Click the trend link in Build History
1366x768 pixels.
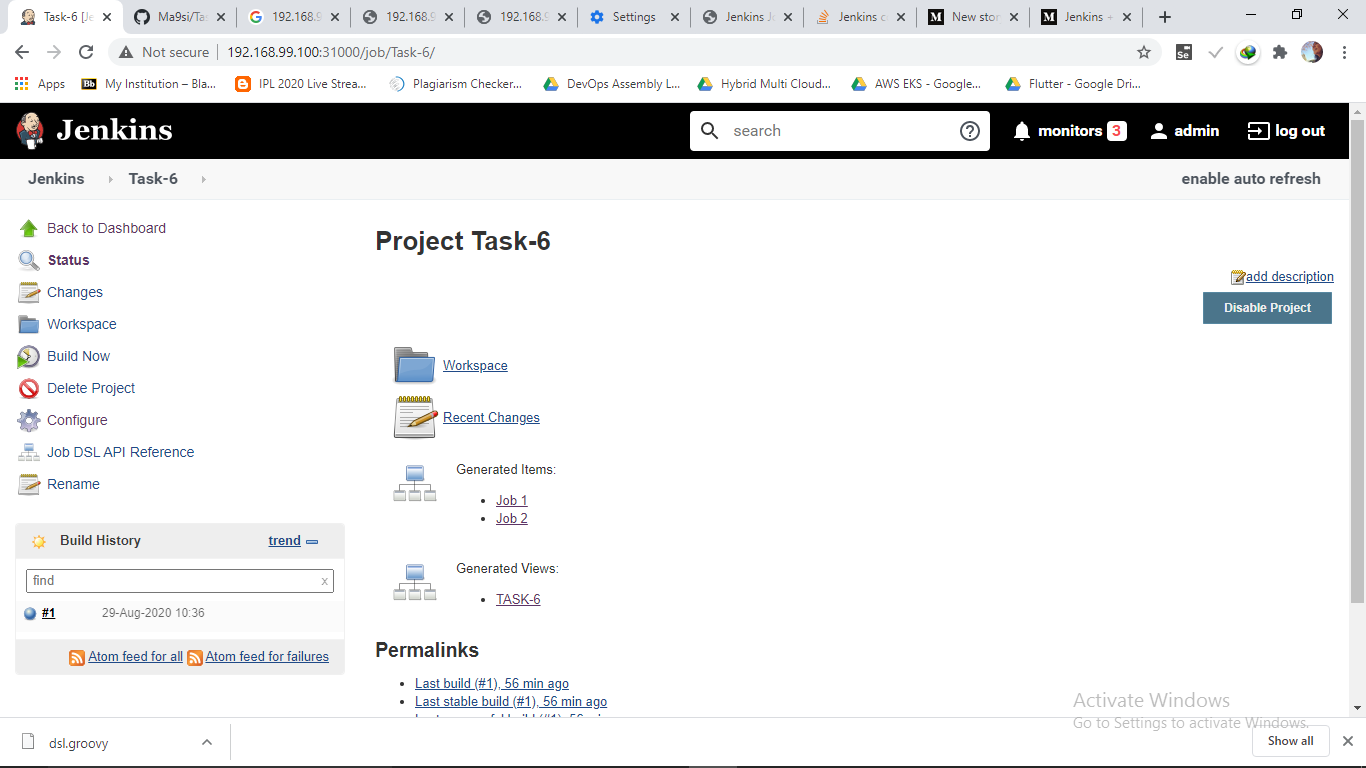(x=284, y=540)
